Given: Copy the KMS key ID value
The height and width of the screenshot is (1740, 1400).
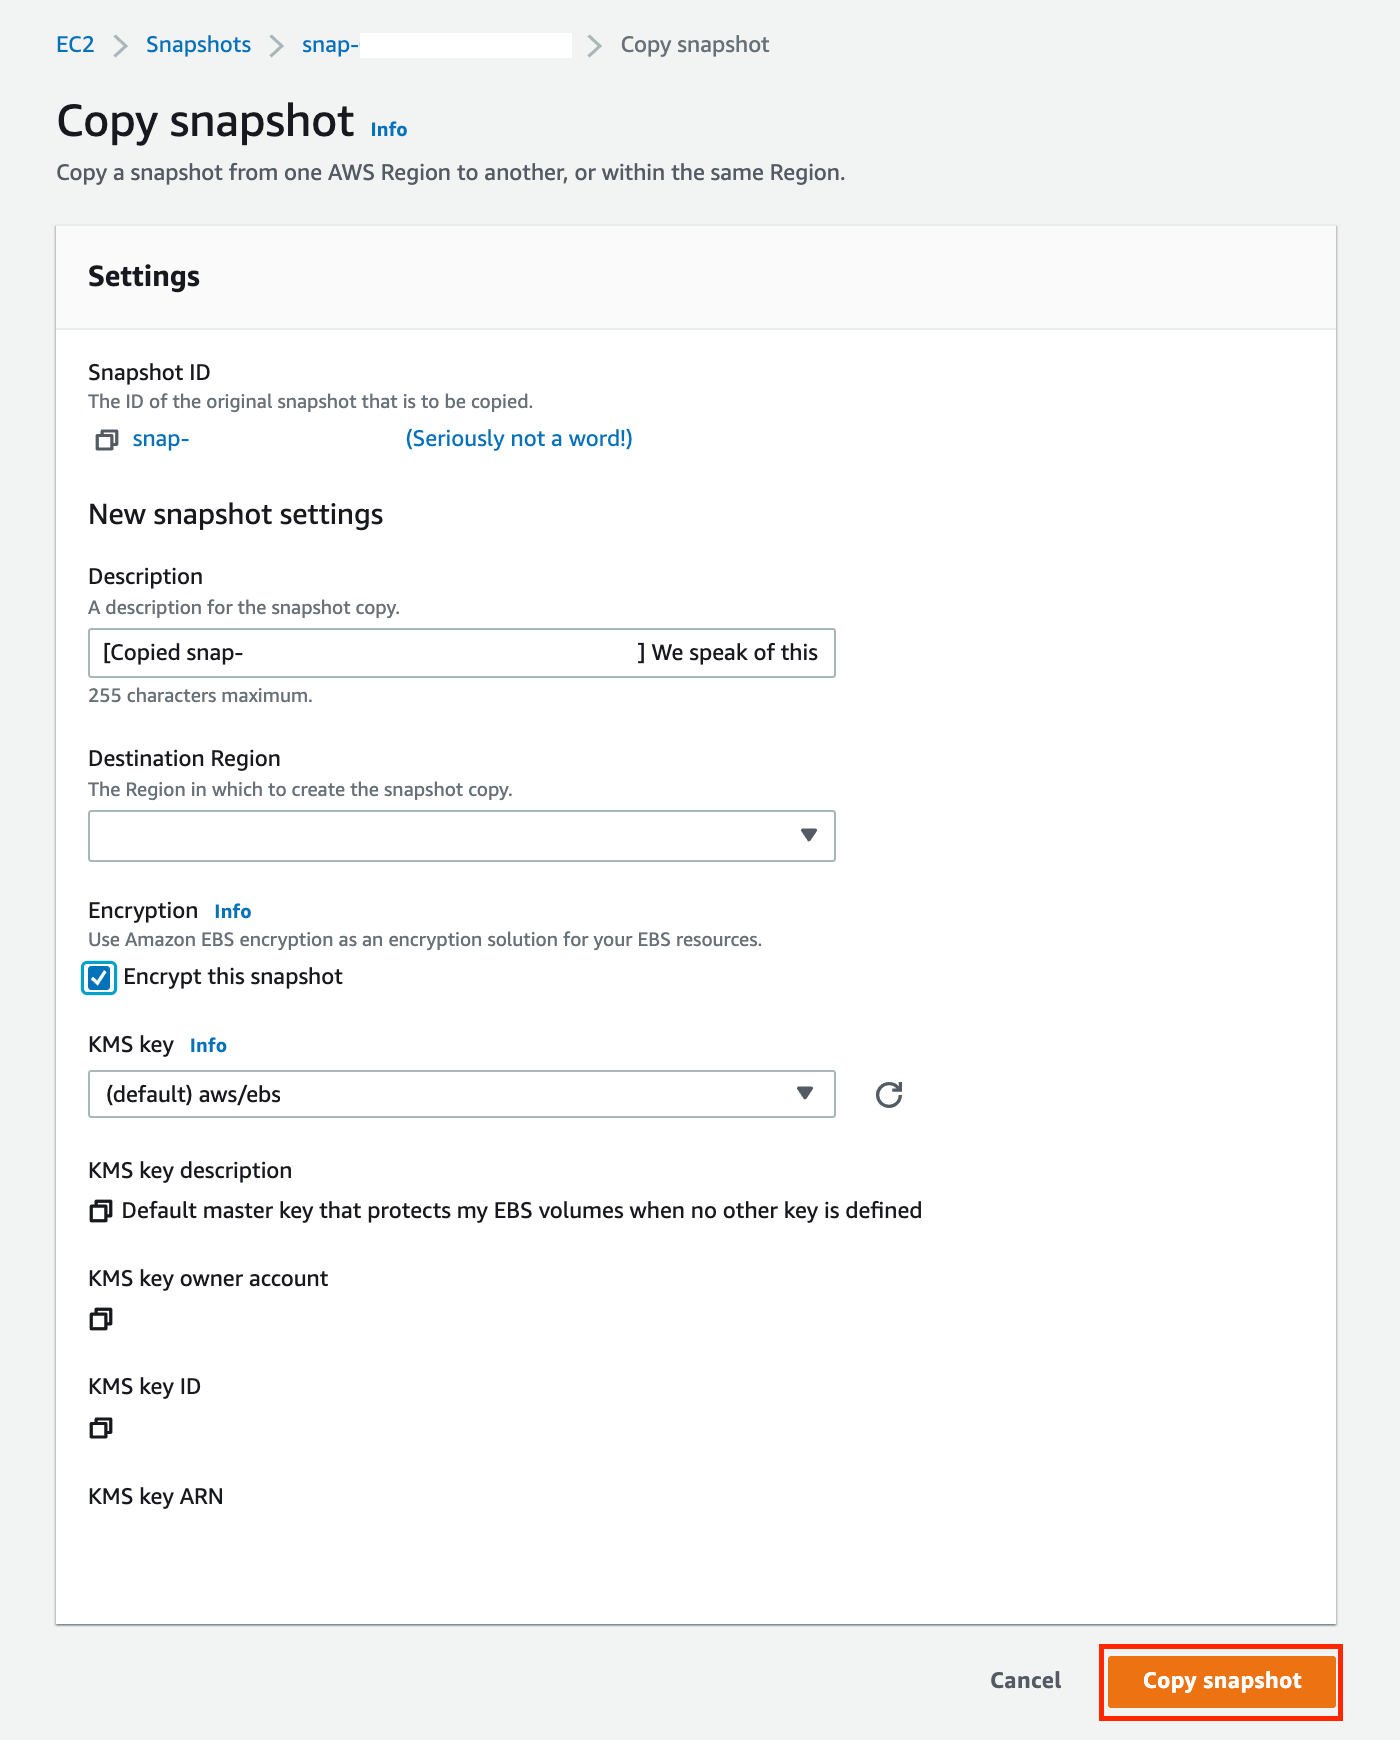Looking at the screenshot, I should coord(101,1427).
